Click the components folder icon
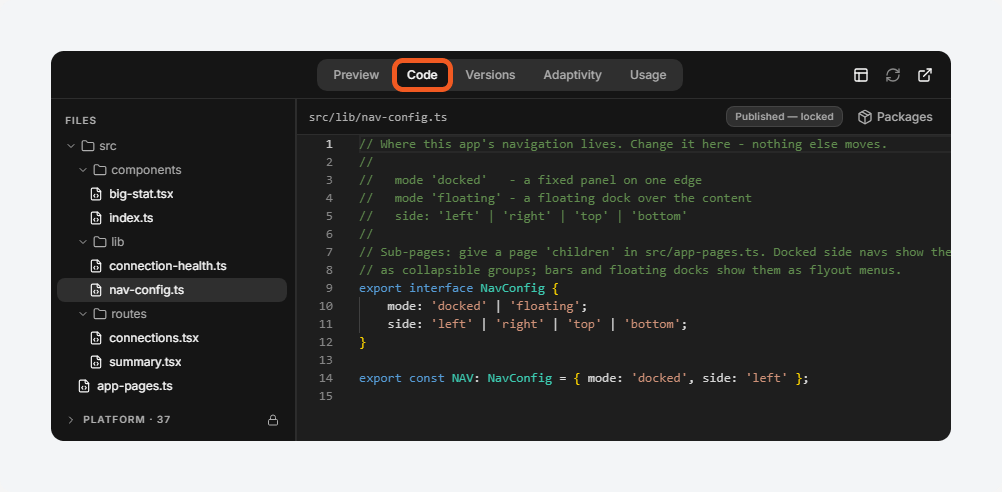 pyautogui.click(x=100, y=170)
